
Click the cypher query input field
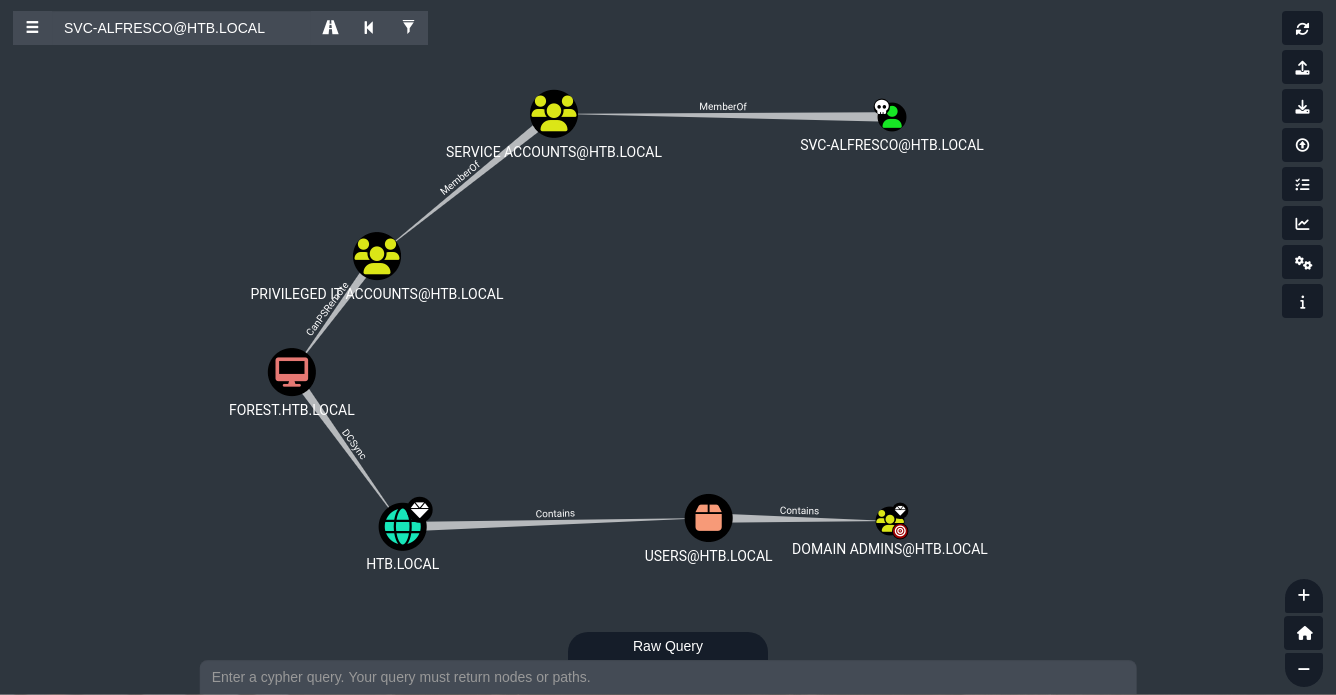pyautogui.click(x=668, y=677)
